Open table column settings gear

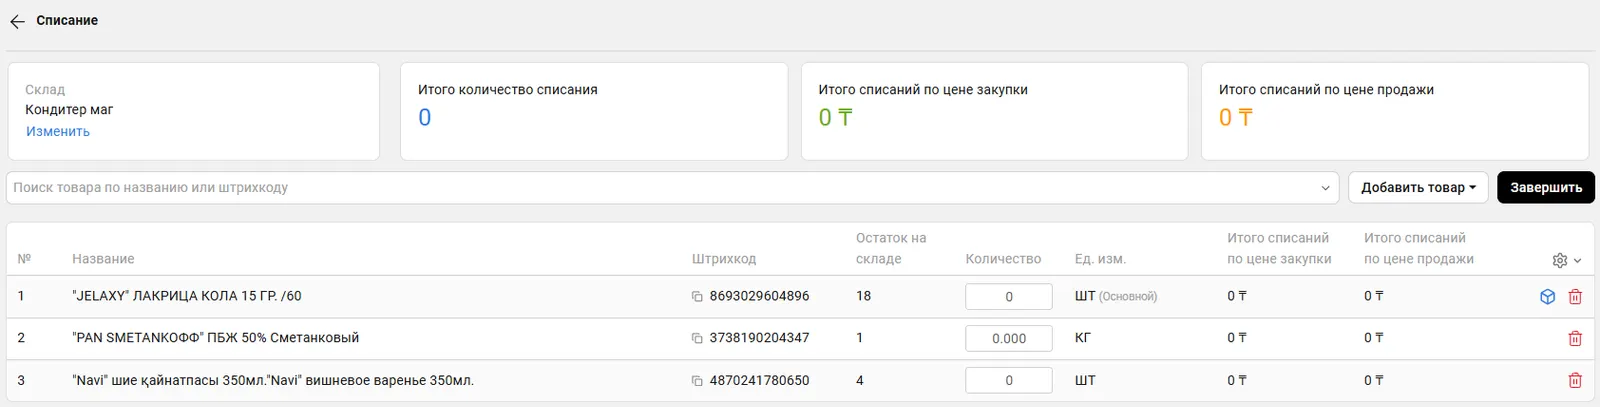1560,260
